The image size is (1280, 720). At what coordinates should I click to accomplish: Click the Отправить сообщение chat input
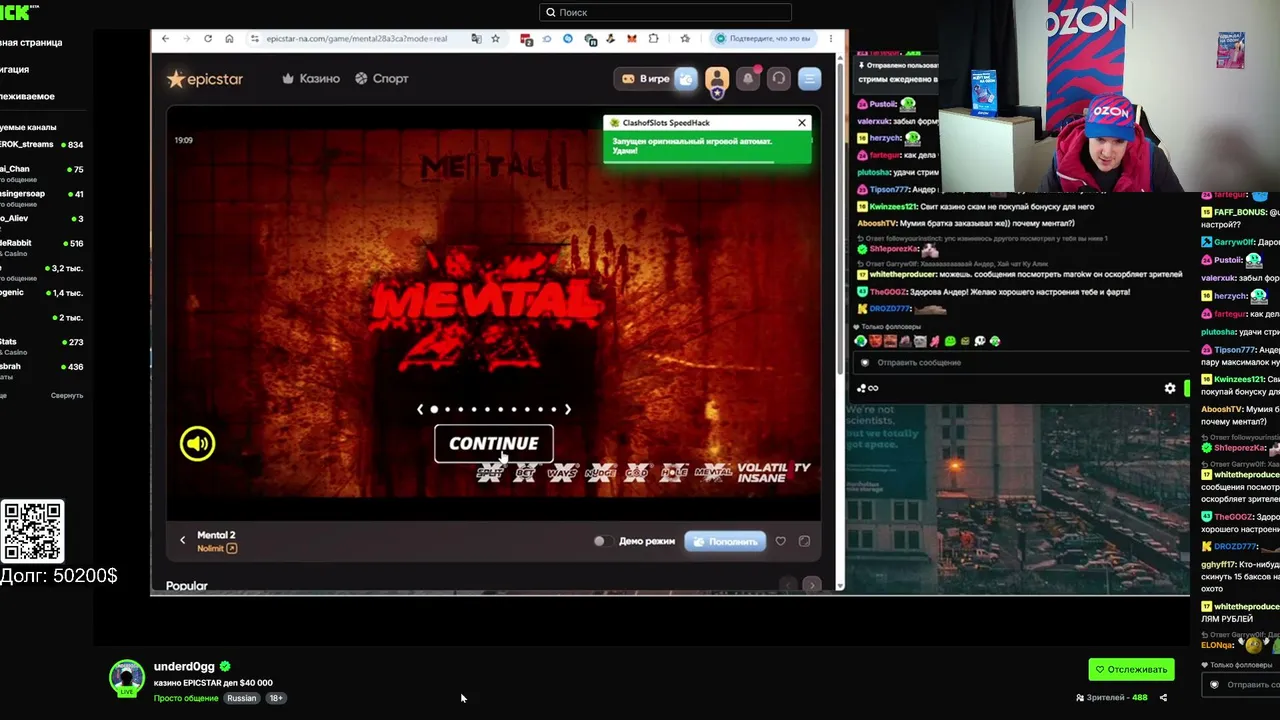pos(1020,362)
